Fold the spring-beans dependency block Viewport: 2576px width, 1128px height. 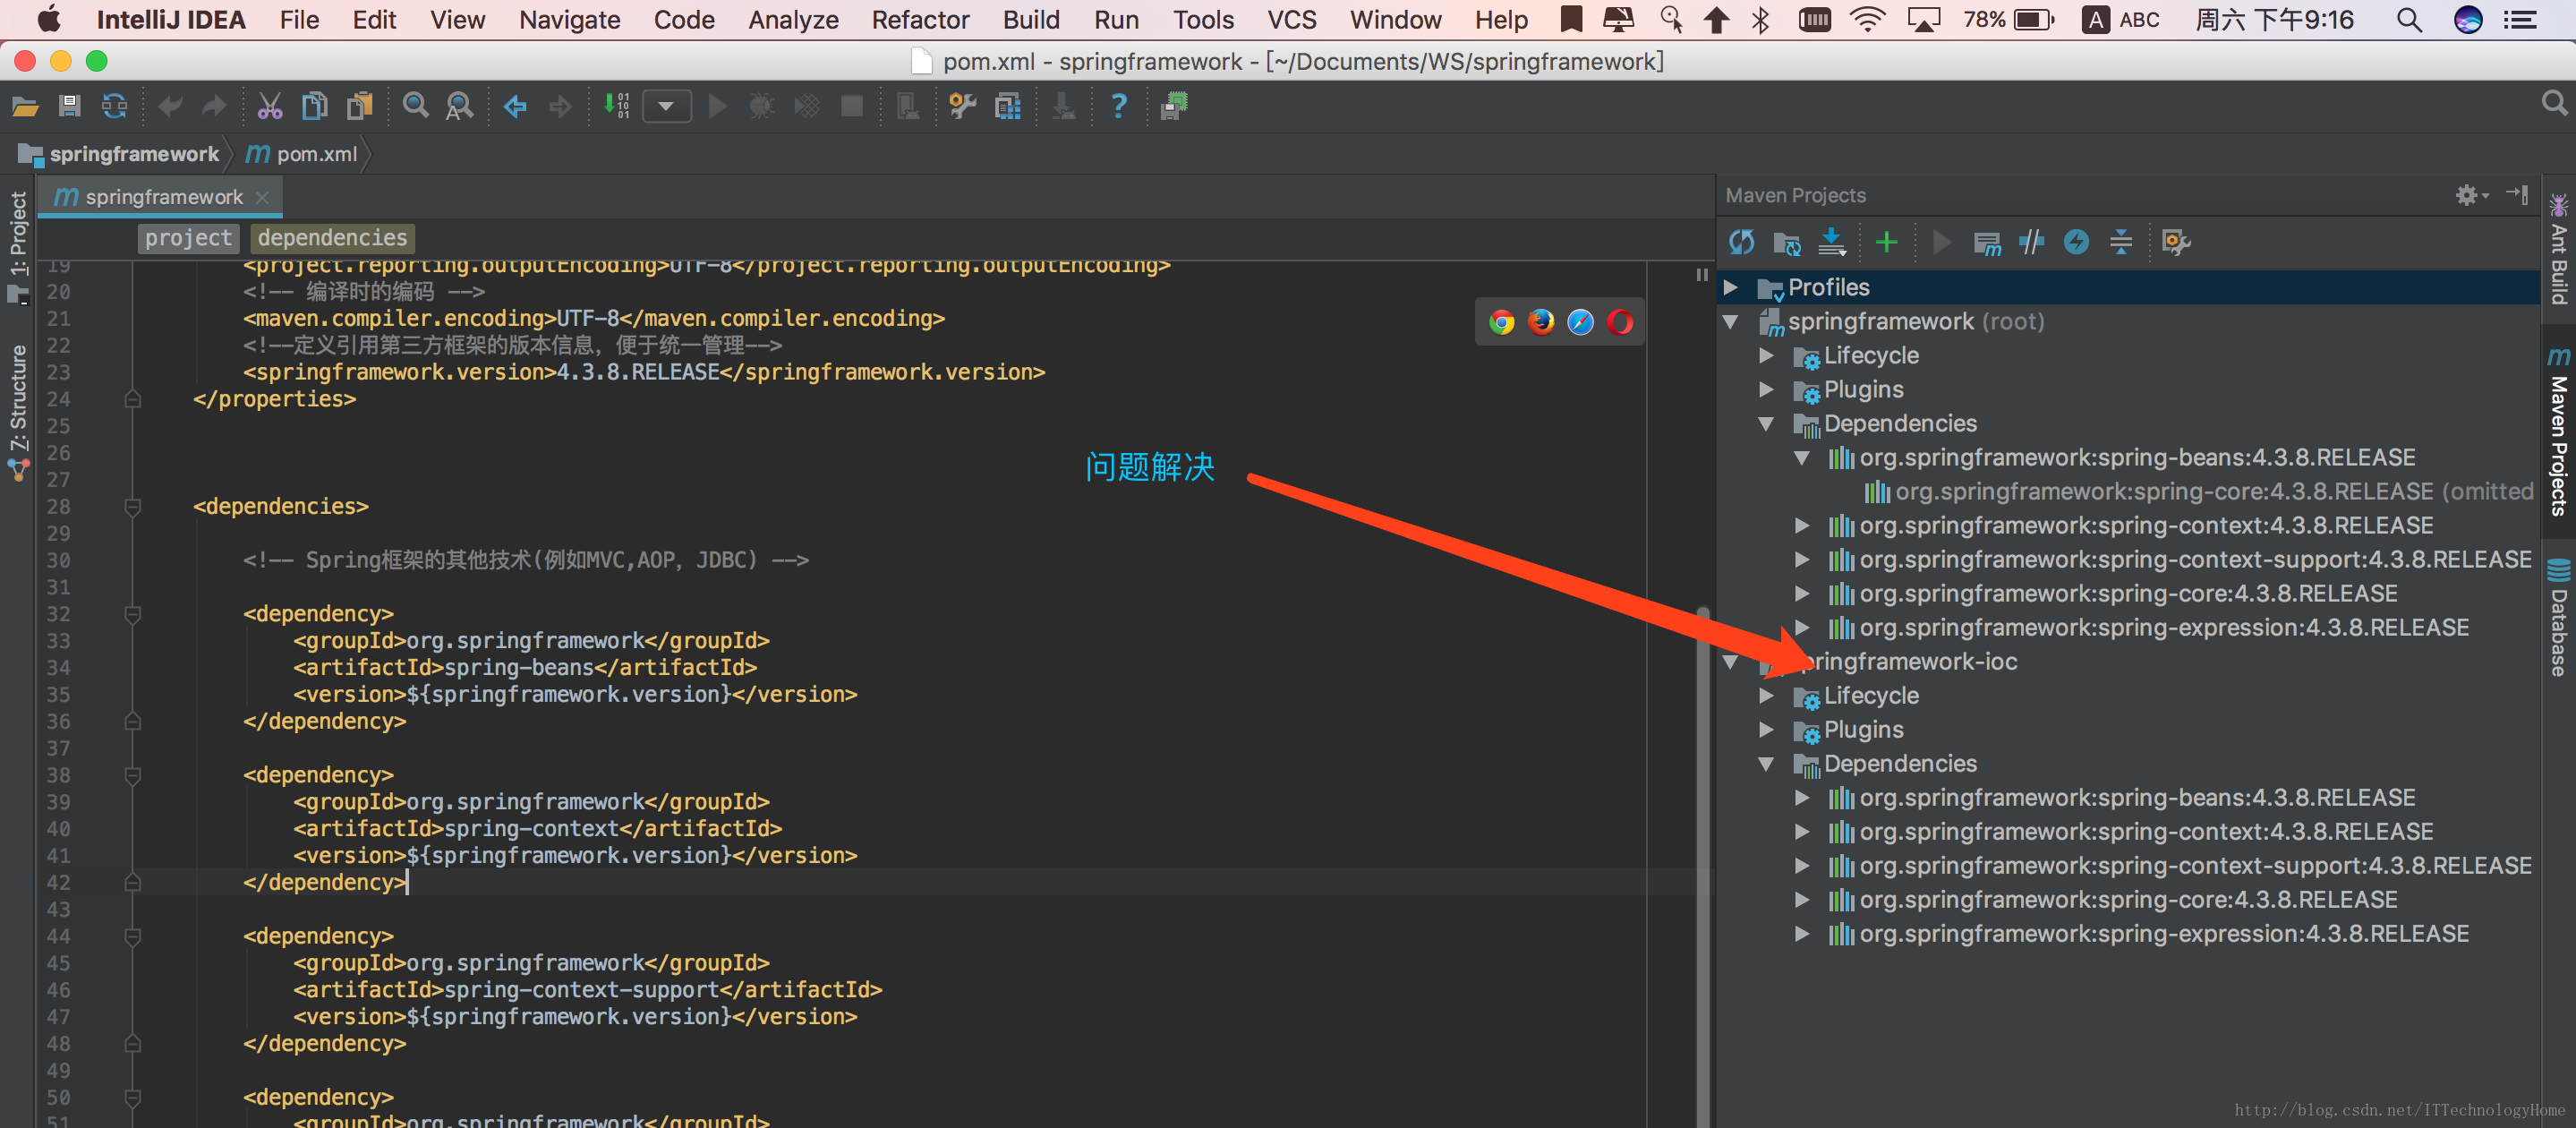[x=132, y=614]
